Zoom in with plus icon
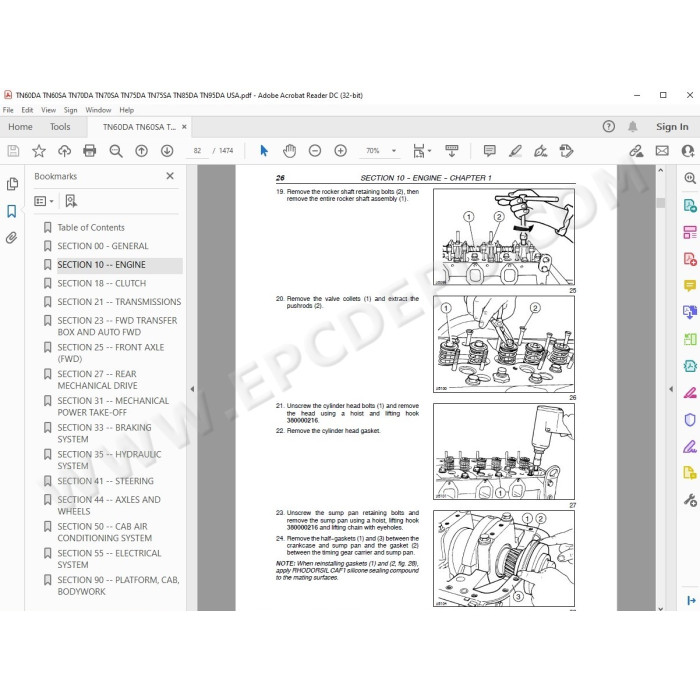Viewport: 700px width, 700px height. (x=341, y=151)
